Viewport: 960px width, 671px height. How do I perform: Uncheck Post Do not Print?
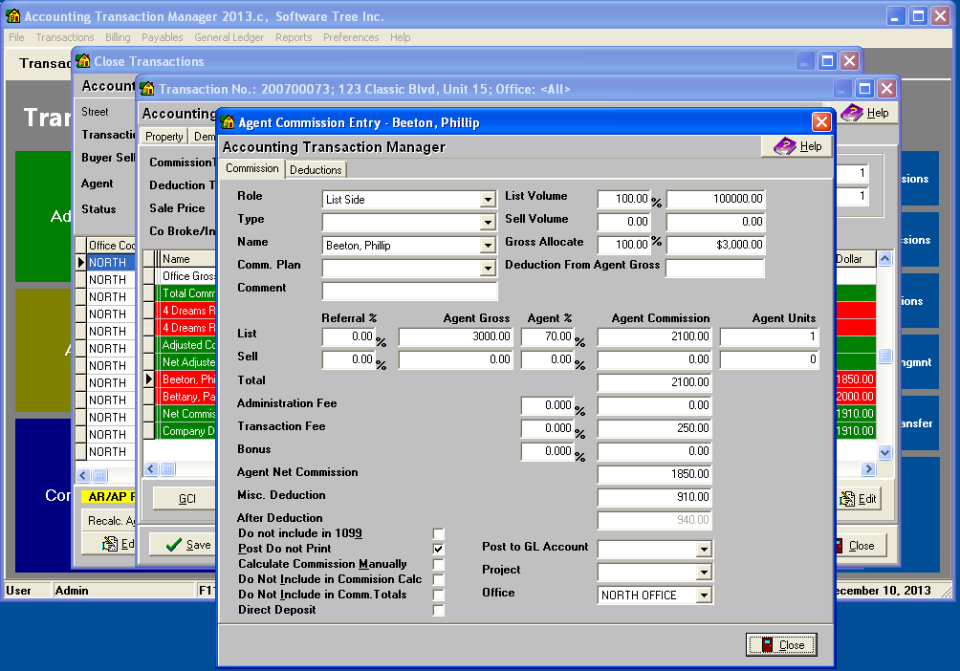click(438, 548)
